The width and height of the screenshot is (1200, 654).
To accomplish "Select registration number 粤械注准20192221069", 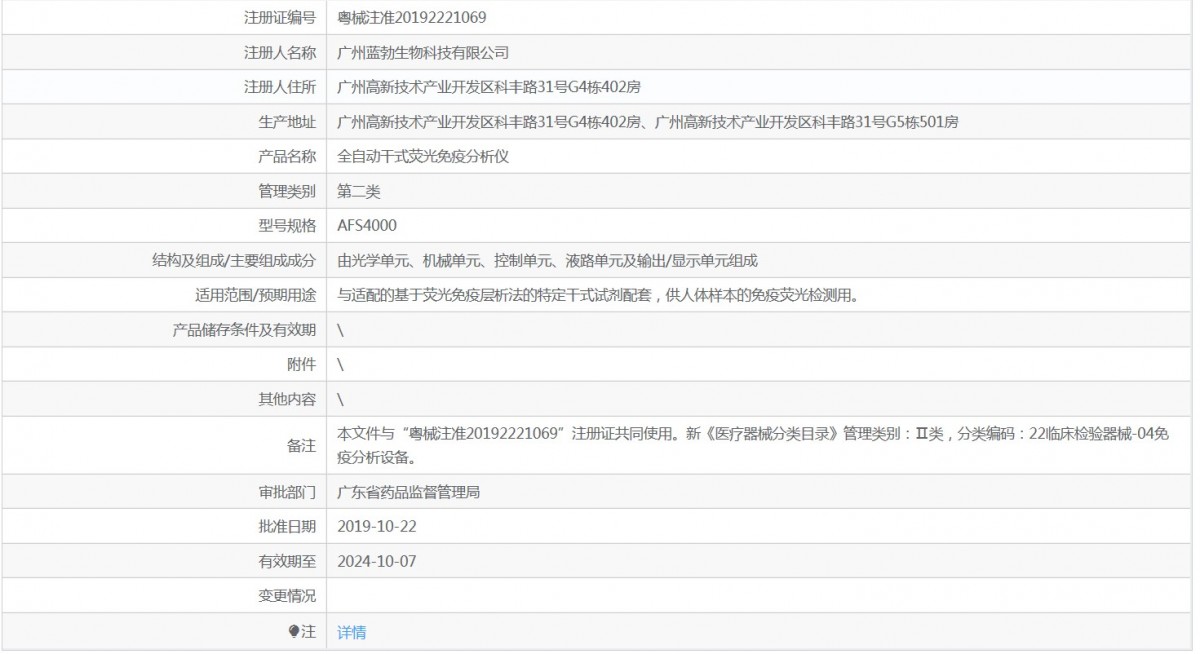I will coord(412,17).
